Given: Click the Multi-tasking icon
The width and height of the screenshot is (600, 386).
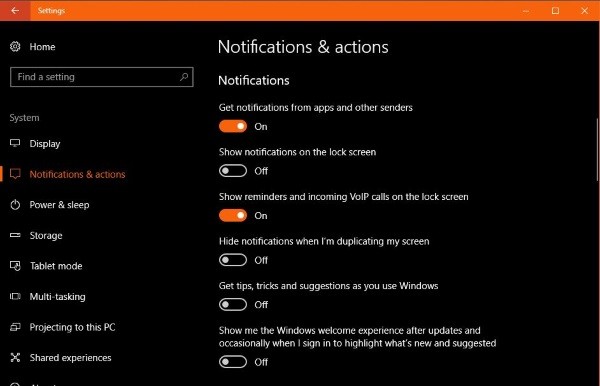Looking at the screenshot, I should click(x=15, y=296).
